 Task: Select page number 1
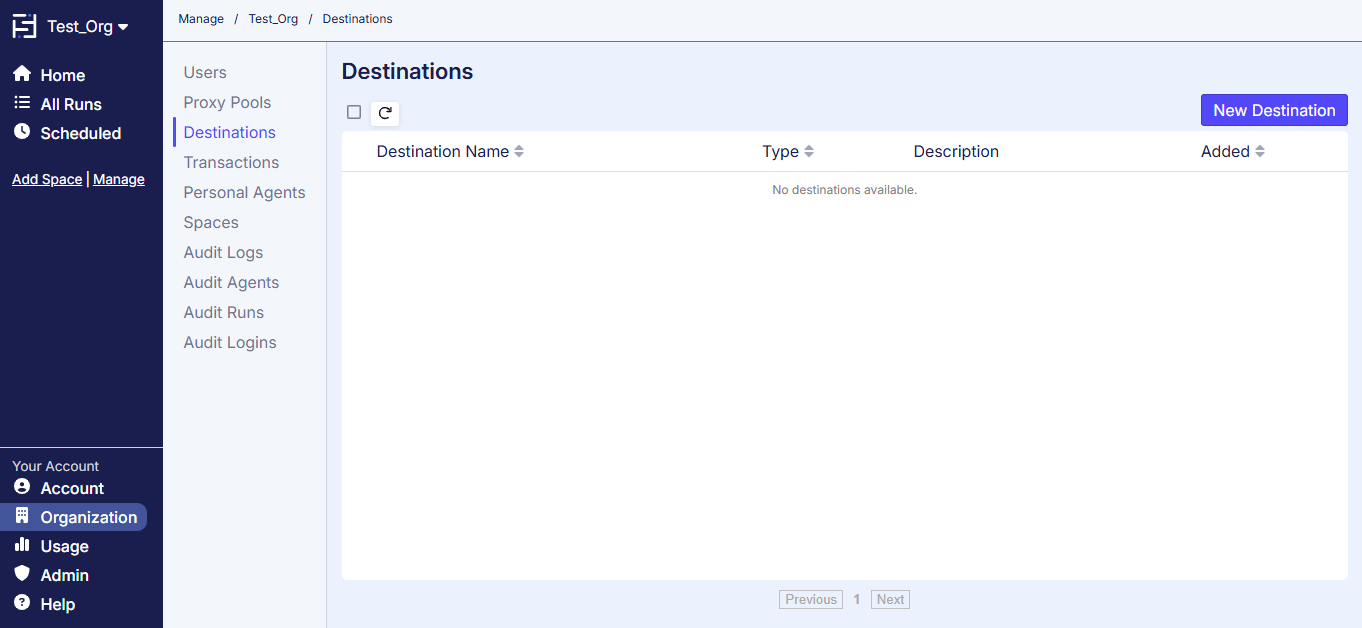point(857,600)
